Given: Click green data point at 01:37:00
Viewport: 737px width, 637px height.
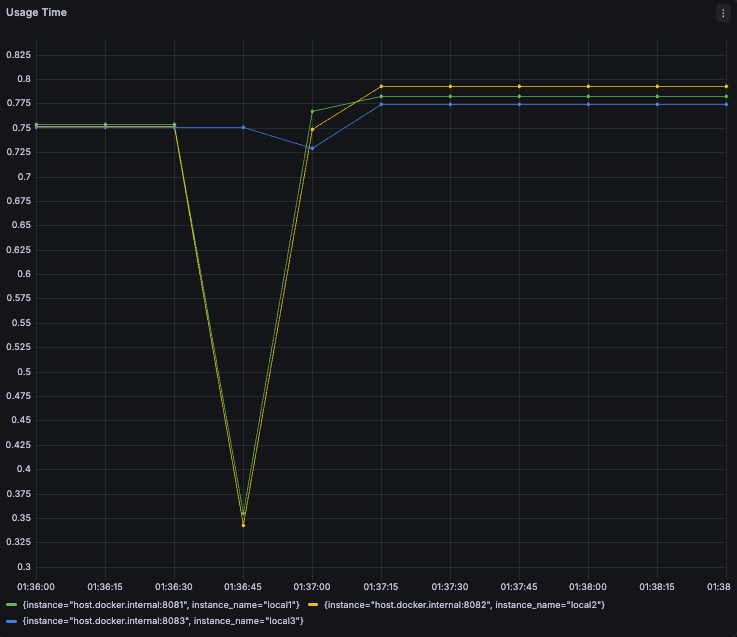Looking at the screenshot, I should click(x=313, y=111).
